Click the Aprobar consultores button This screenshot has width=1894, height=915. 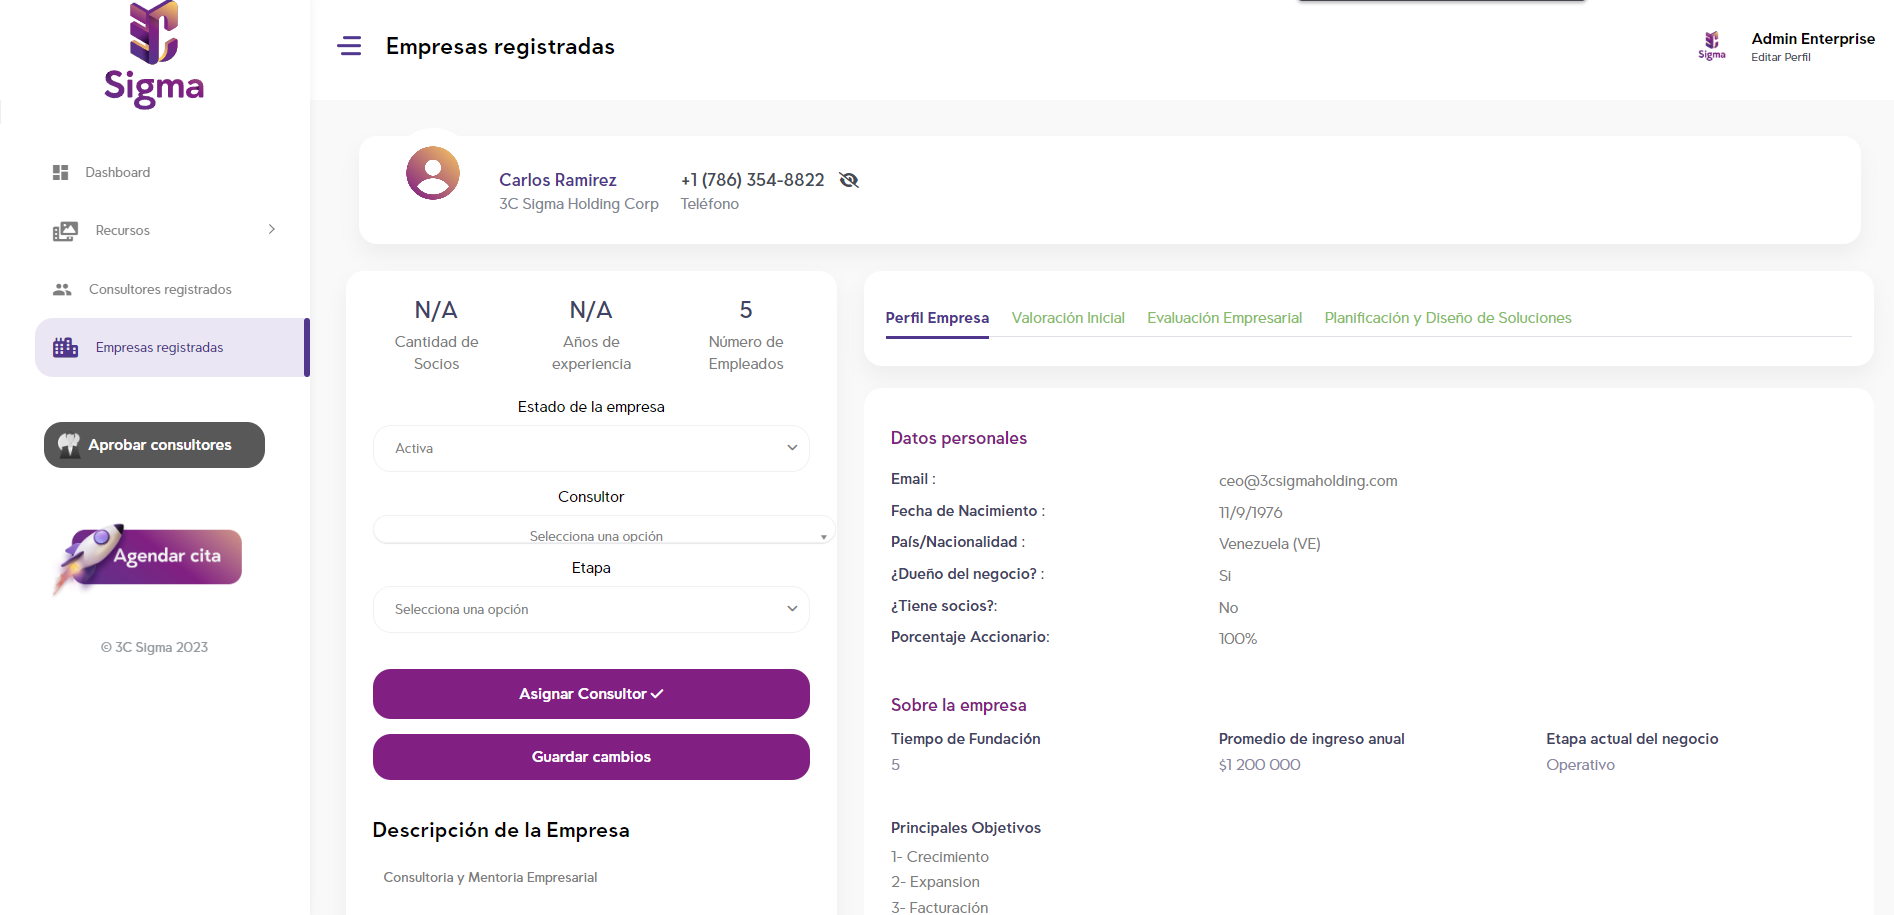click(x=154, y=445)
